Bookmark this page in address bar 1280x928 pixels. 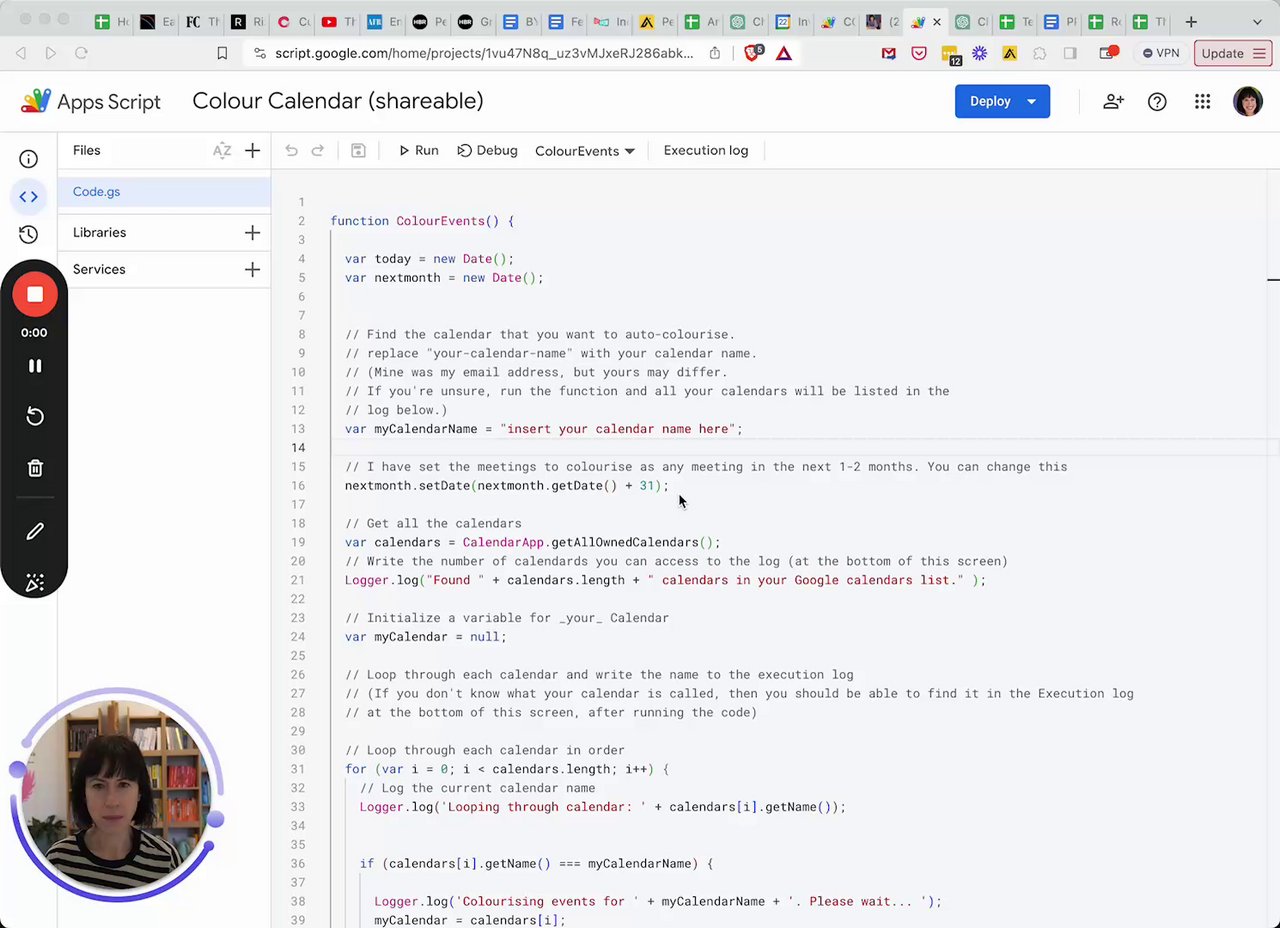coord(222,53)
